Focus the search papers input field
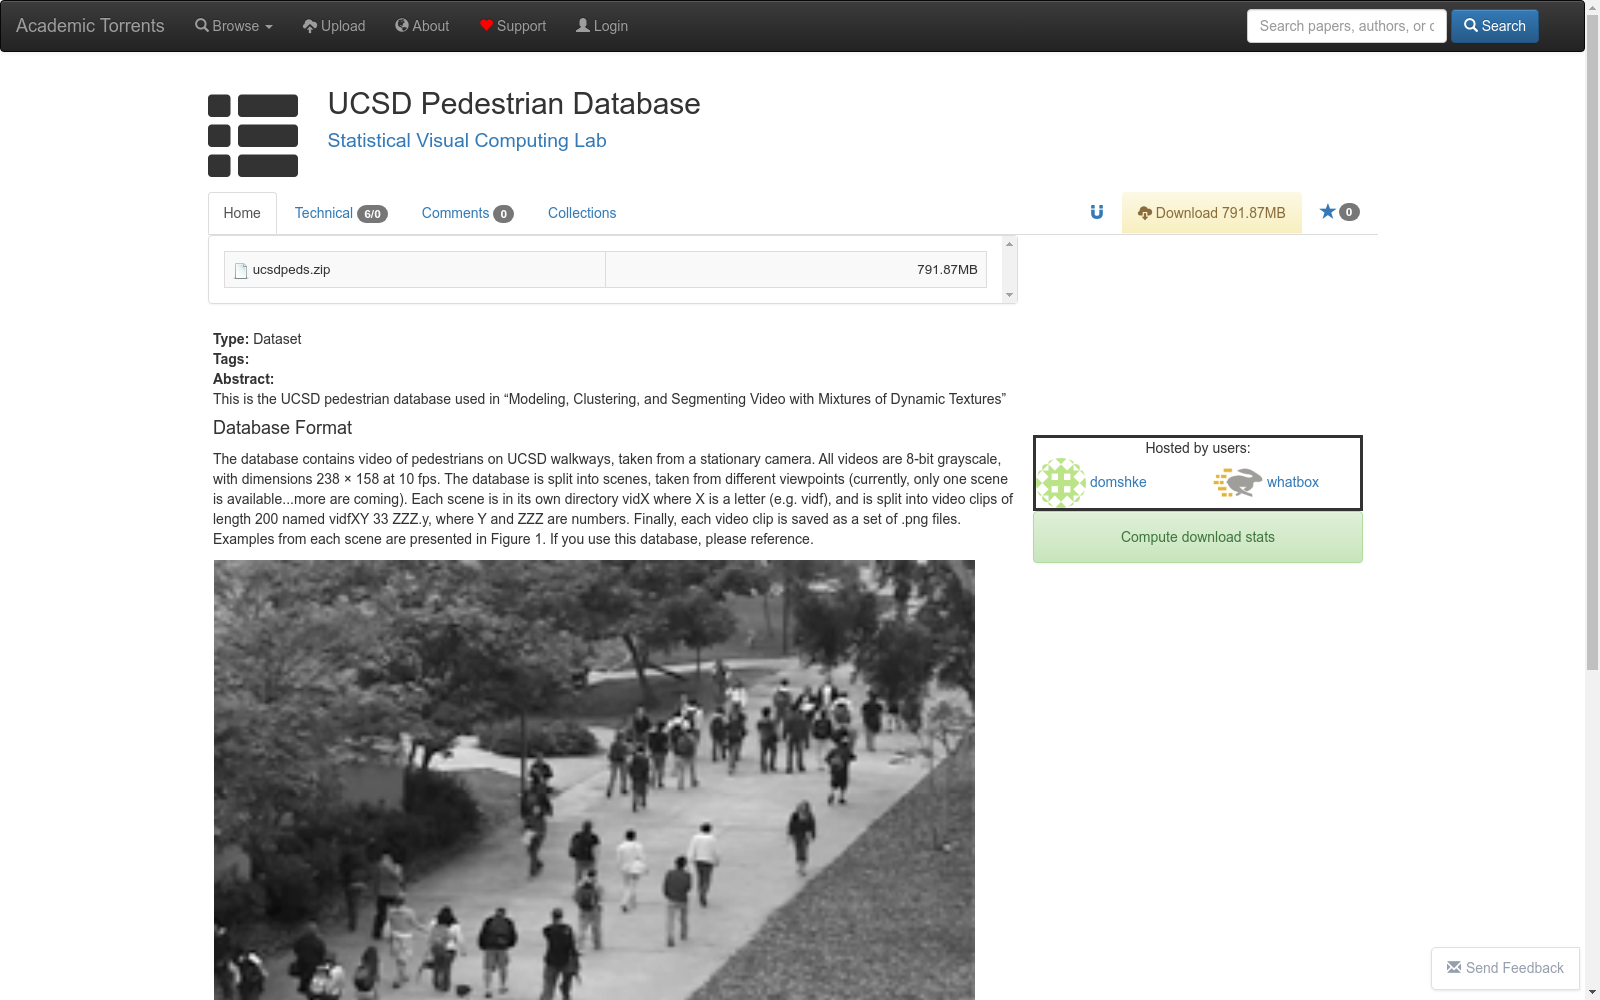Viewport: 1600px width, 1000px height. pos(1346,26)
